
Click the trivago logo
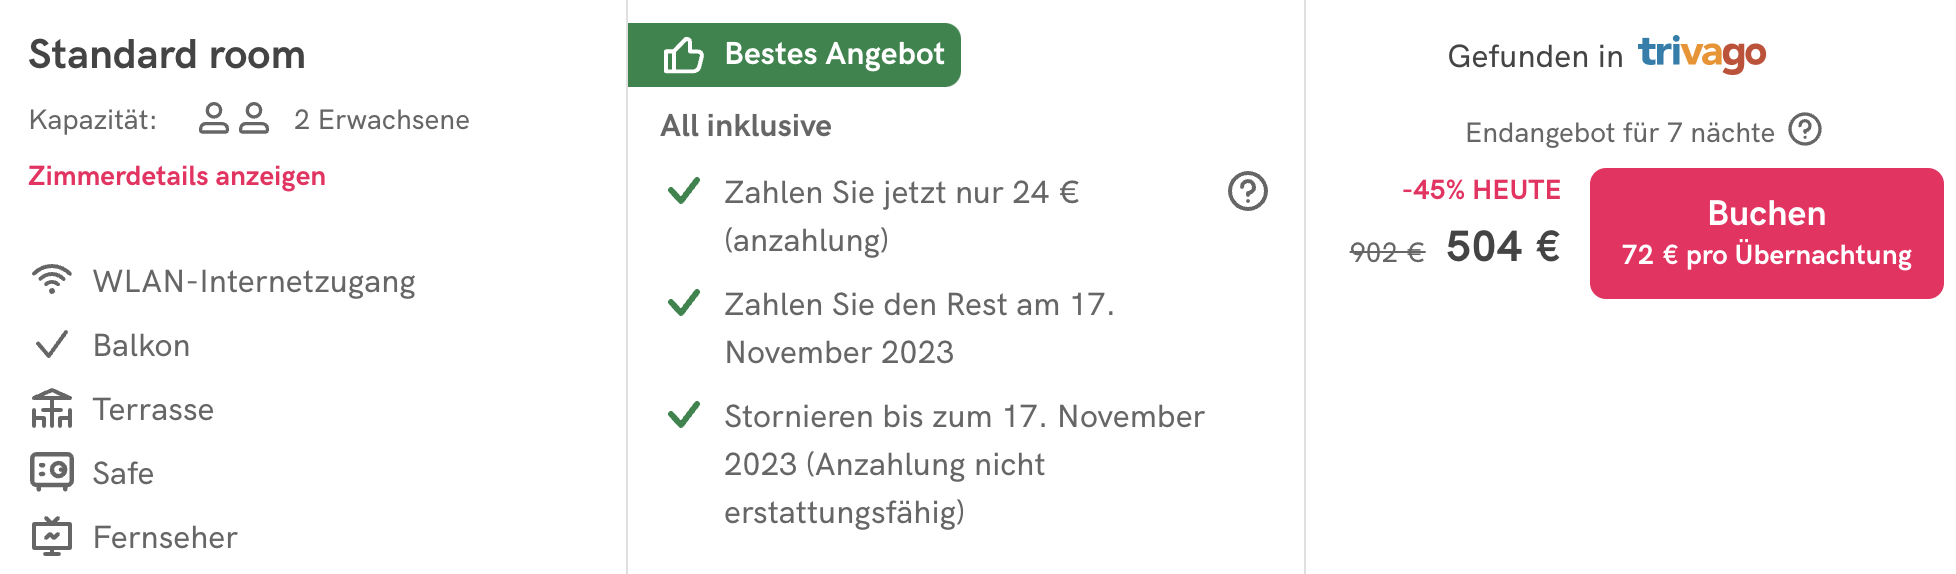1702,54
